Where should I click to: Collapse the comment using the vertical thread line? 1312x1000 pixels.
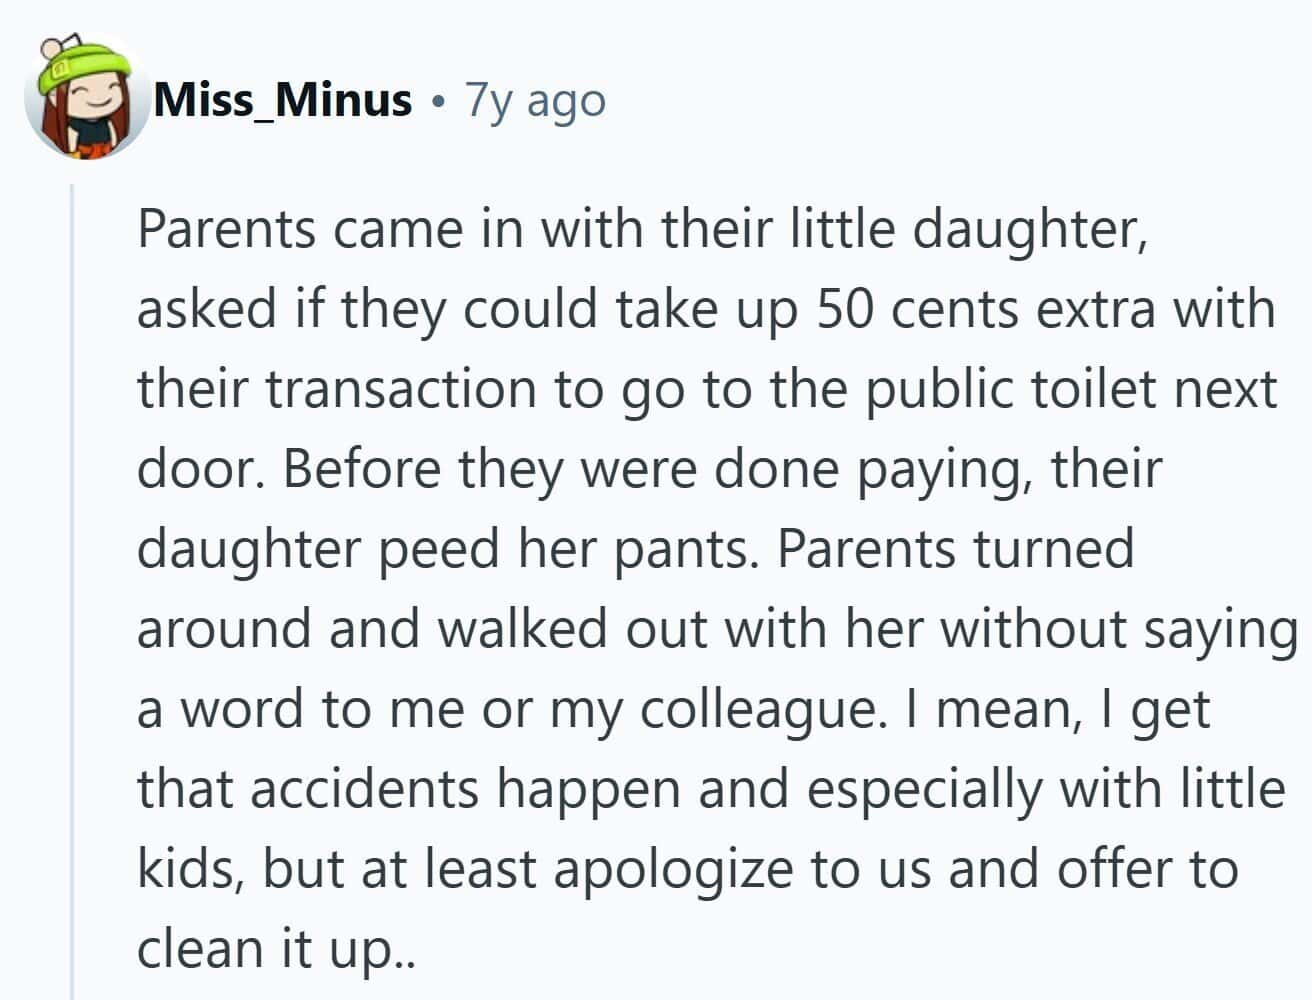pos(71,590)
